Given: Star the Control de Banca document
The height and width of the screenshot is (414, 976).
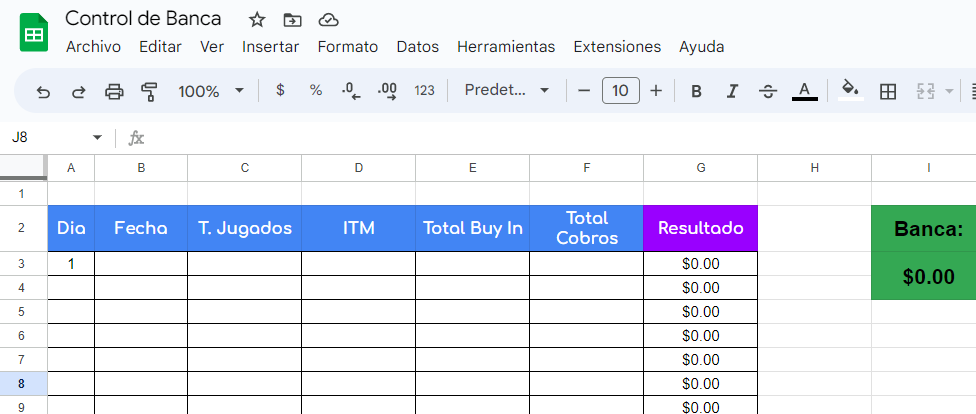Looking at the screenshot, I should point(257,20).
